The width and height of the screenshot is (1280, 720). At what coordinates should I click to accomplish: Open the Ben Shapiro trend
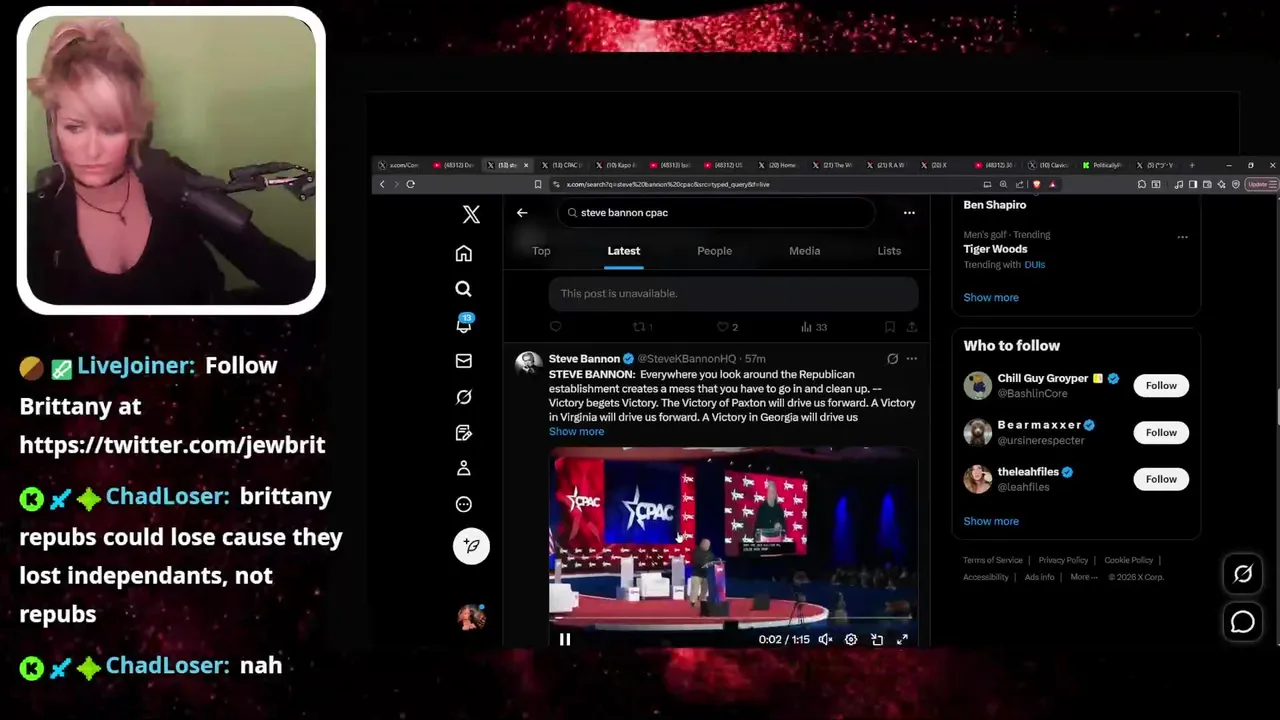pyautogui.click(x=994, y=205)
